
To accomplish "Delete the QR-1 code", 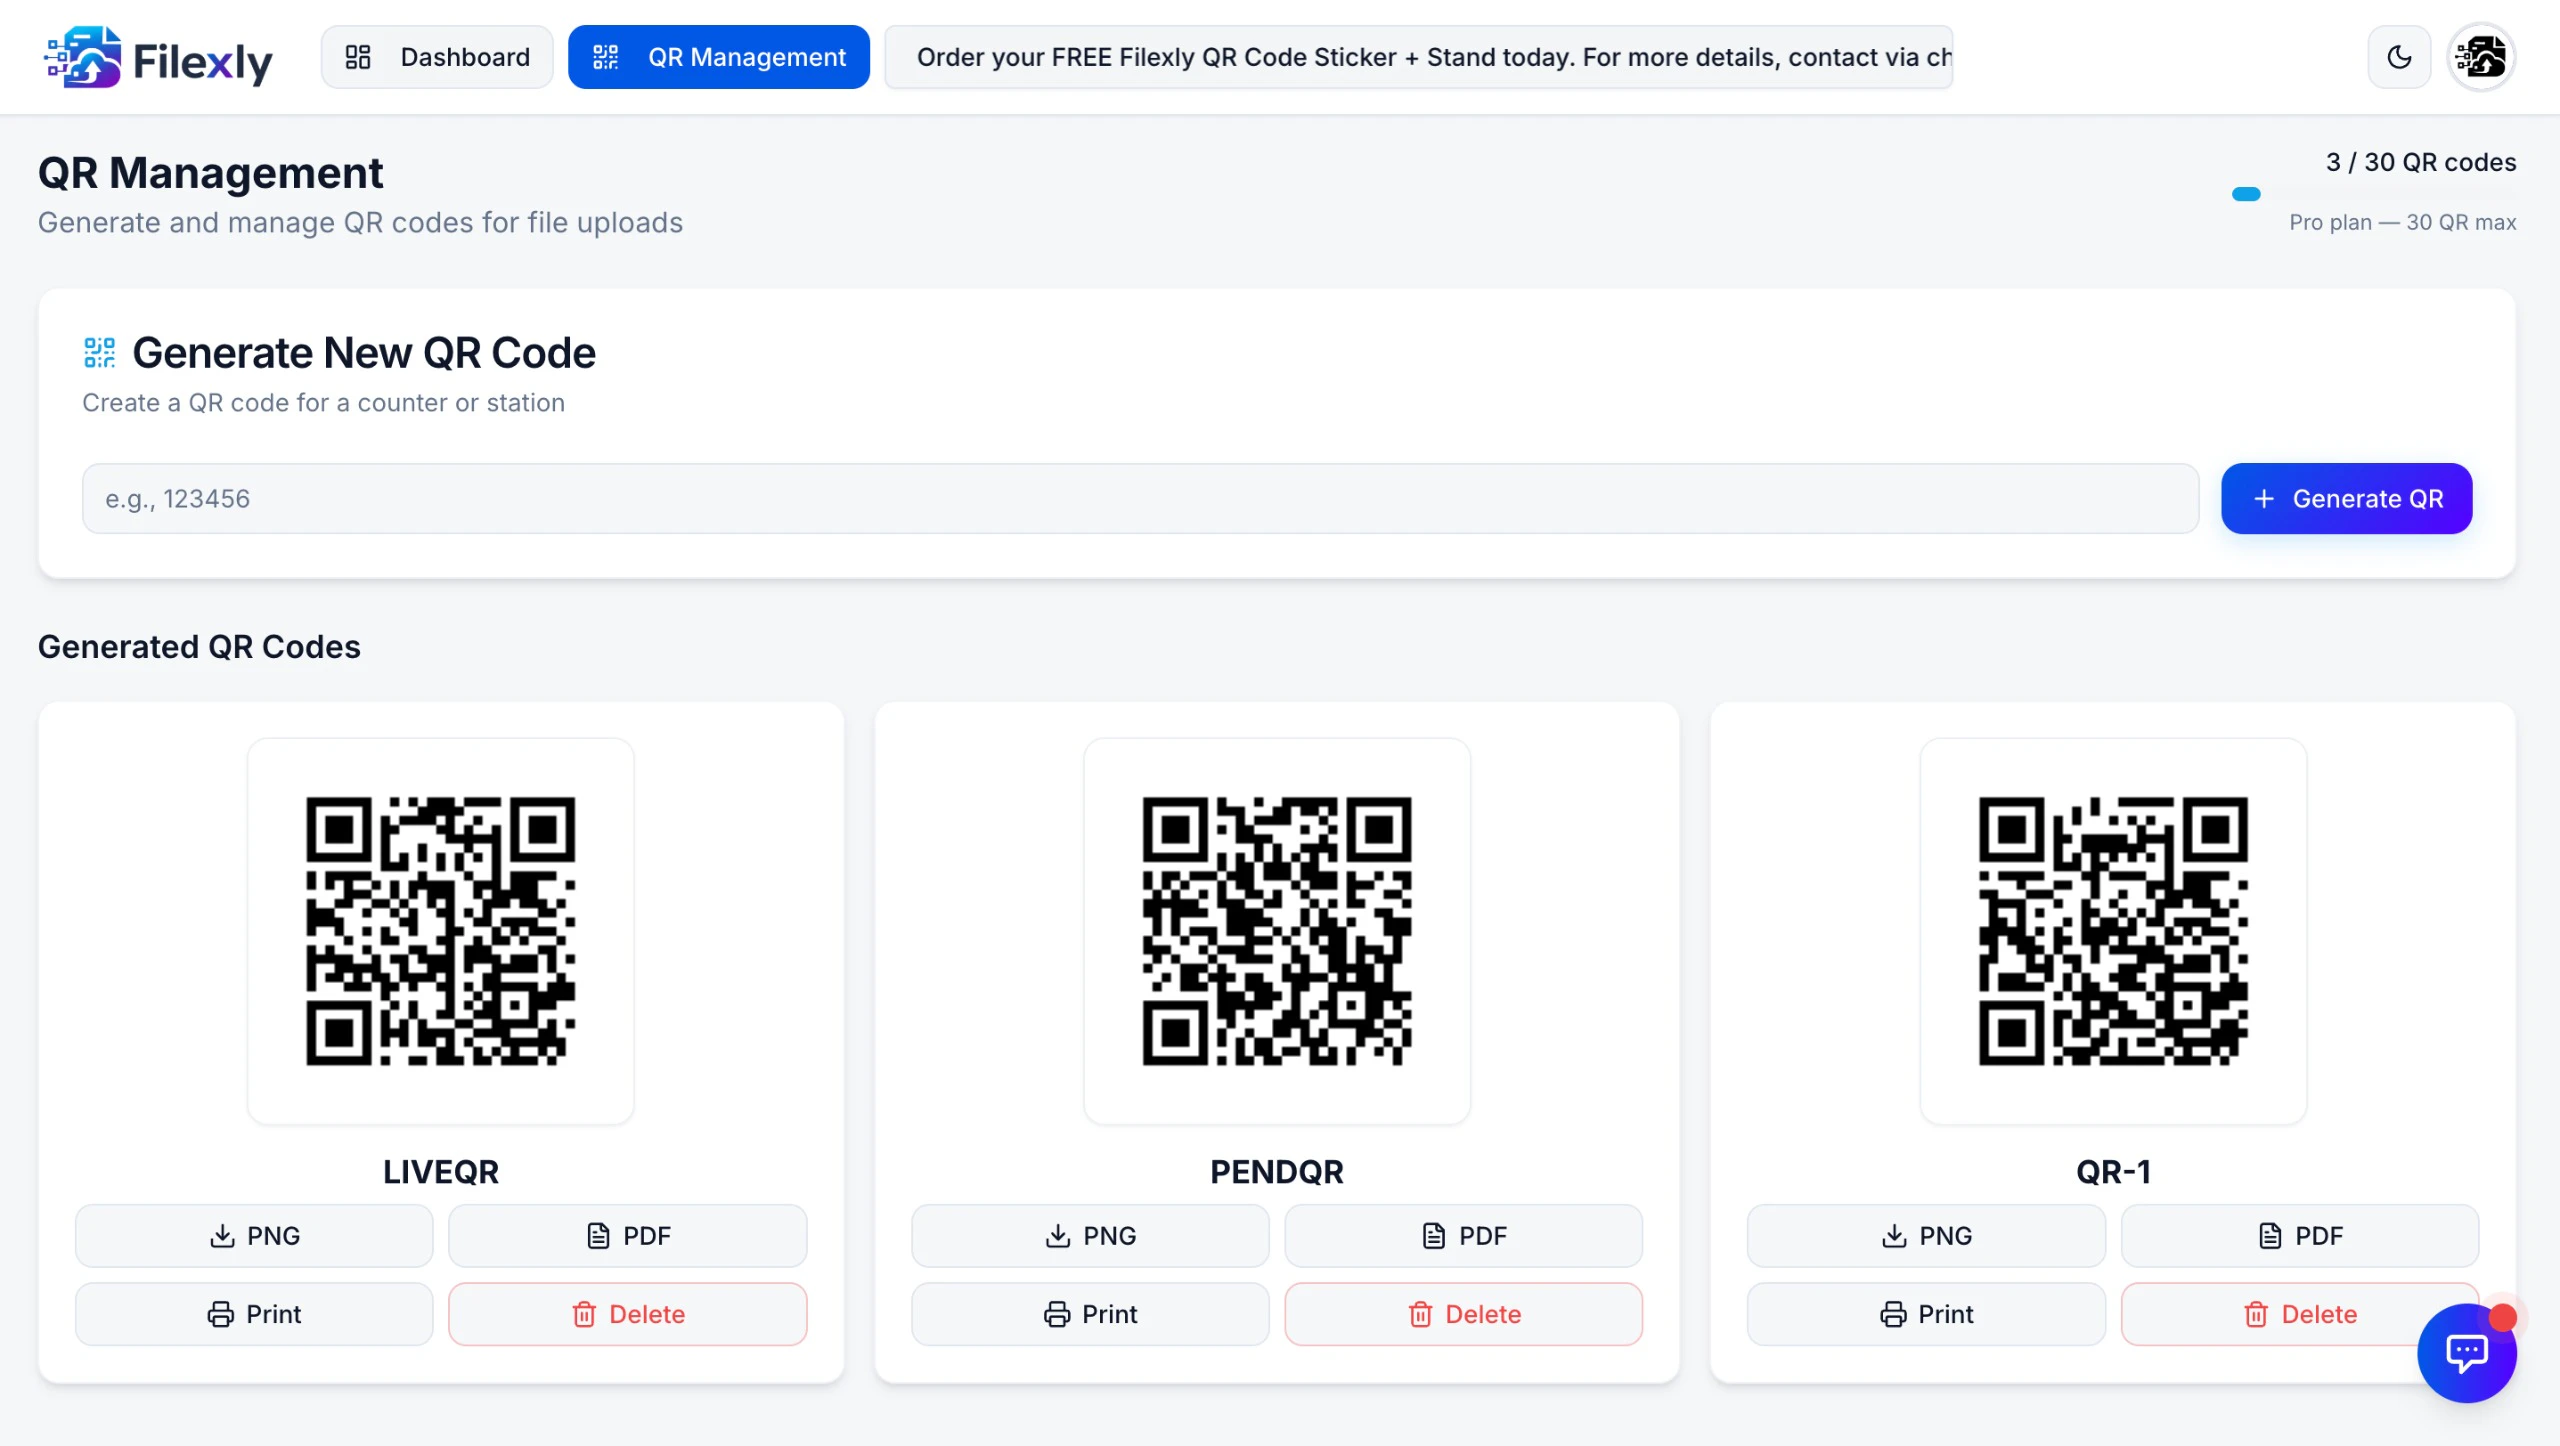I will coord(2299,1313).
